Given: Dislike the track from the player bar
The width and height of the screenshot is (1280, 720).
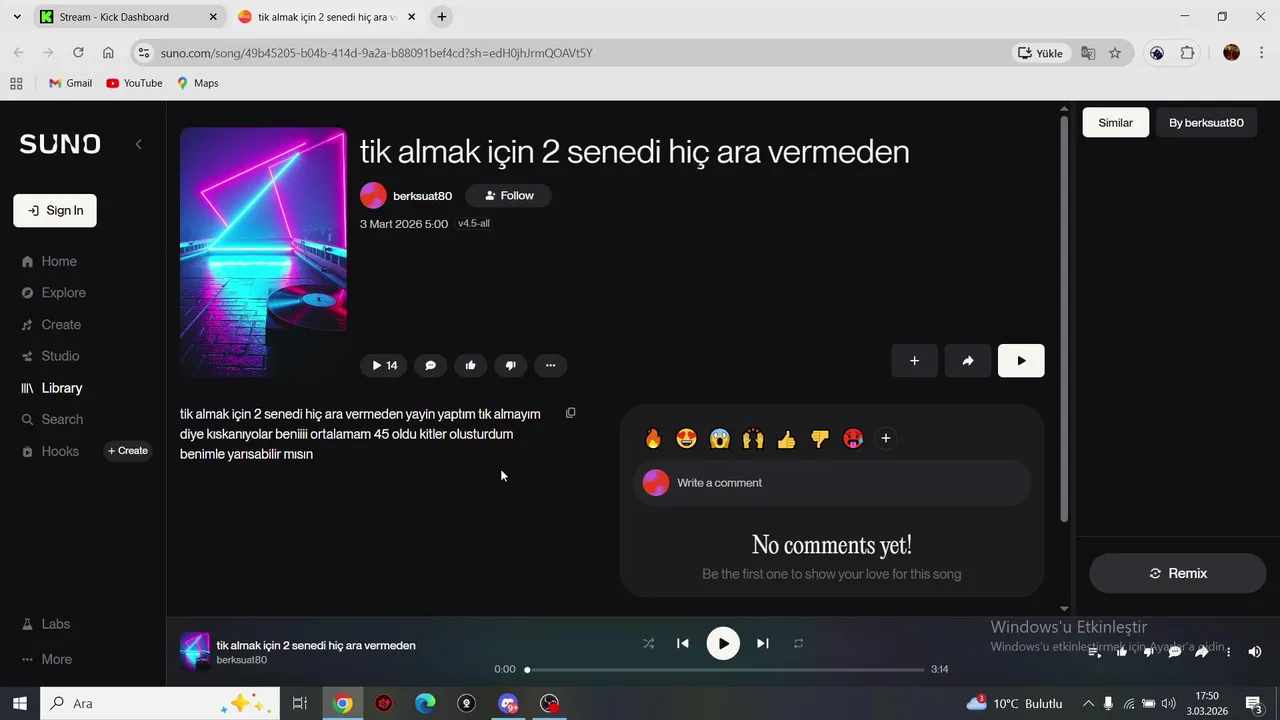Looking at the screenshot, I should (x=1149, y=652).
